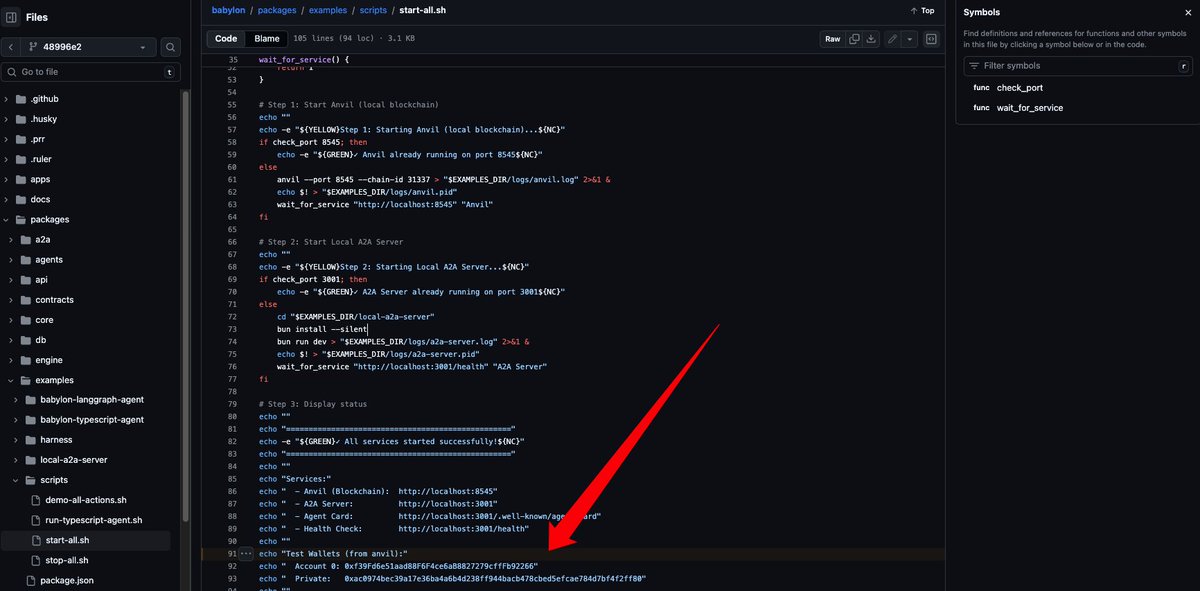Click the search magnifier next to branch selector
Viewport: 1200px width, 591px height.
pos(171,47)
